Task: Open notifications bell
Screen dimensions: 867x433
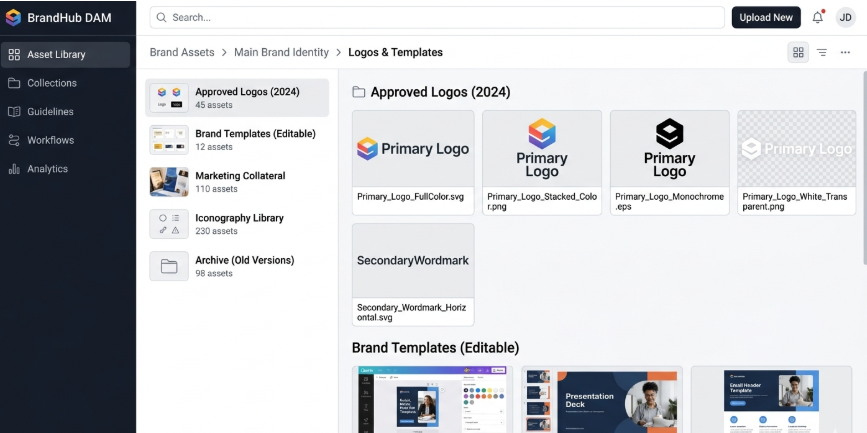Action: [x=818, y=17]
